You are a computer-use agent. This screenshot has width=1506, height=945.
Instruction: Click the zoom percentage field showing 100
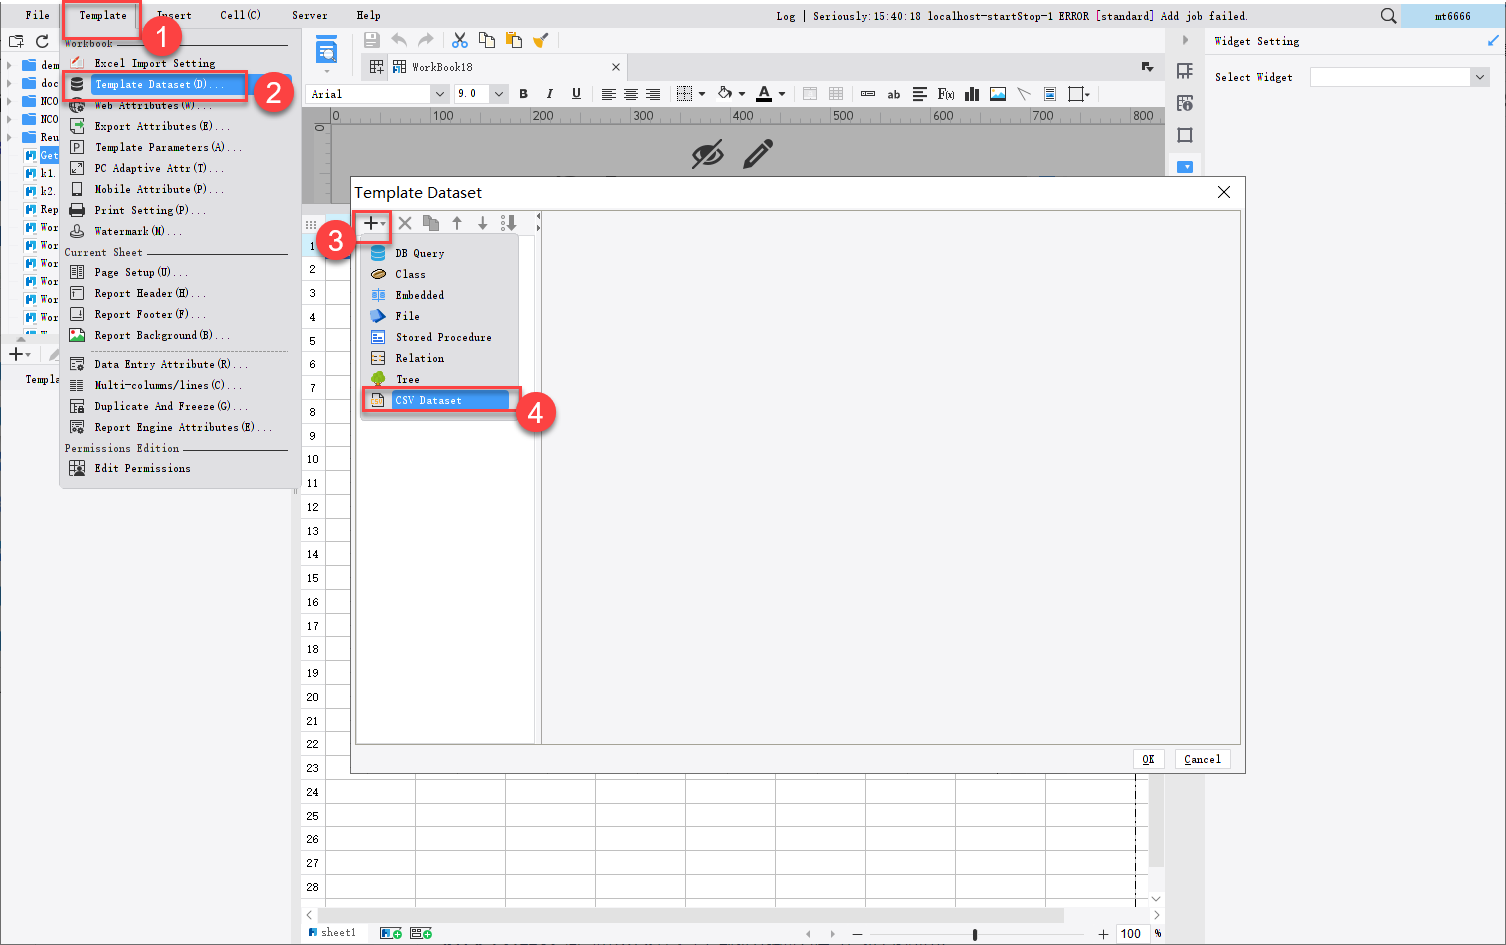[x=1131, y=934]
